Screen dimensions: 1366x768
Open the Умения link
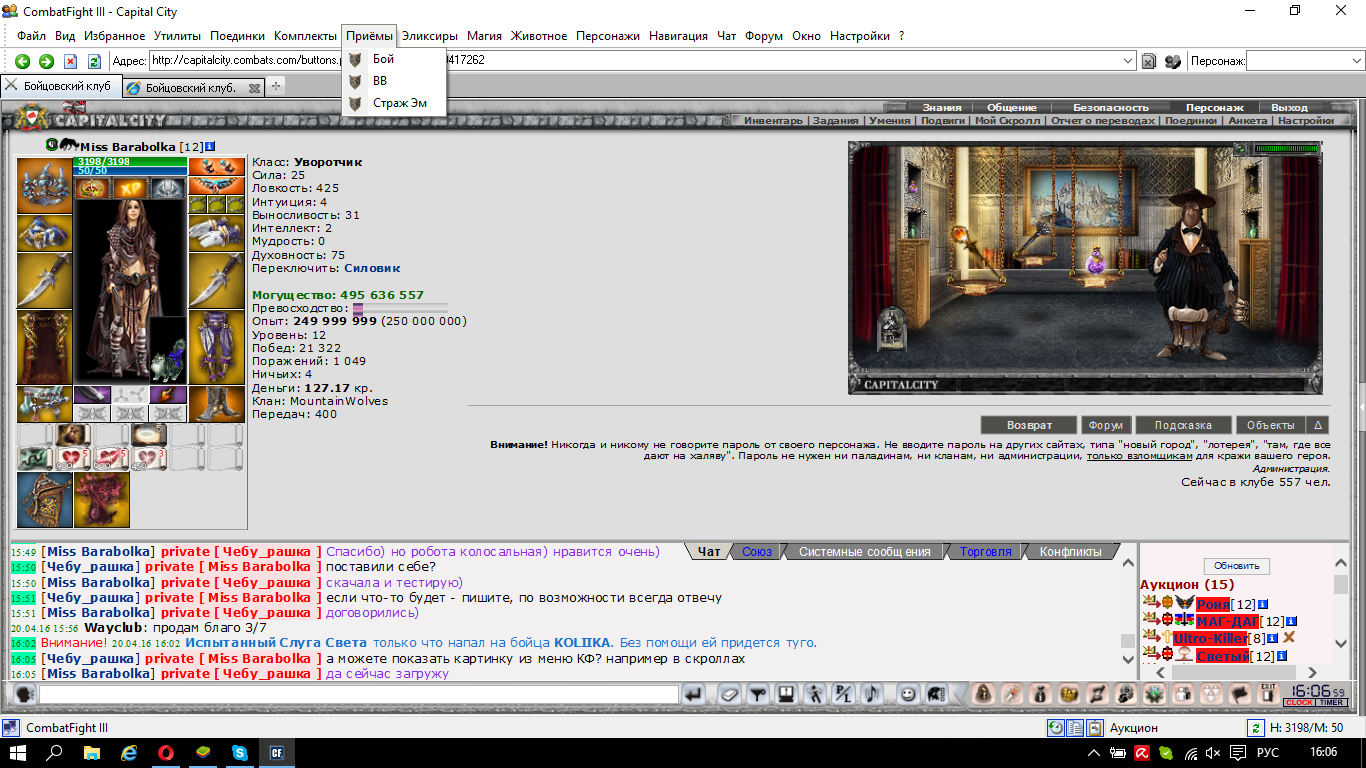pyautogui.click(x=890, y=120)
